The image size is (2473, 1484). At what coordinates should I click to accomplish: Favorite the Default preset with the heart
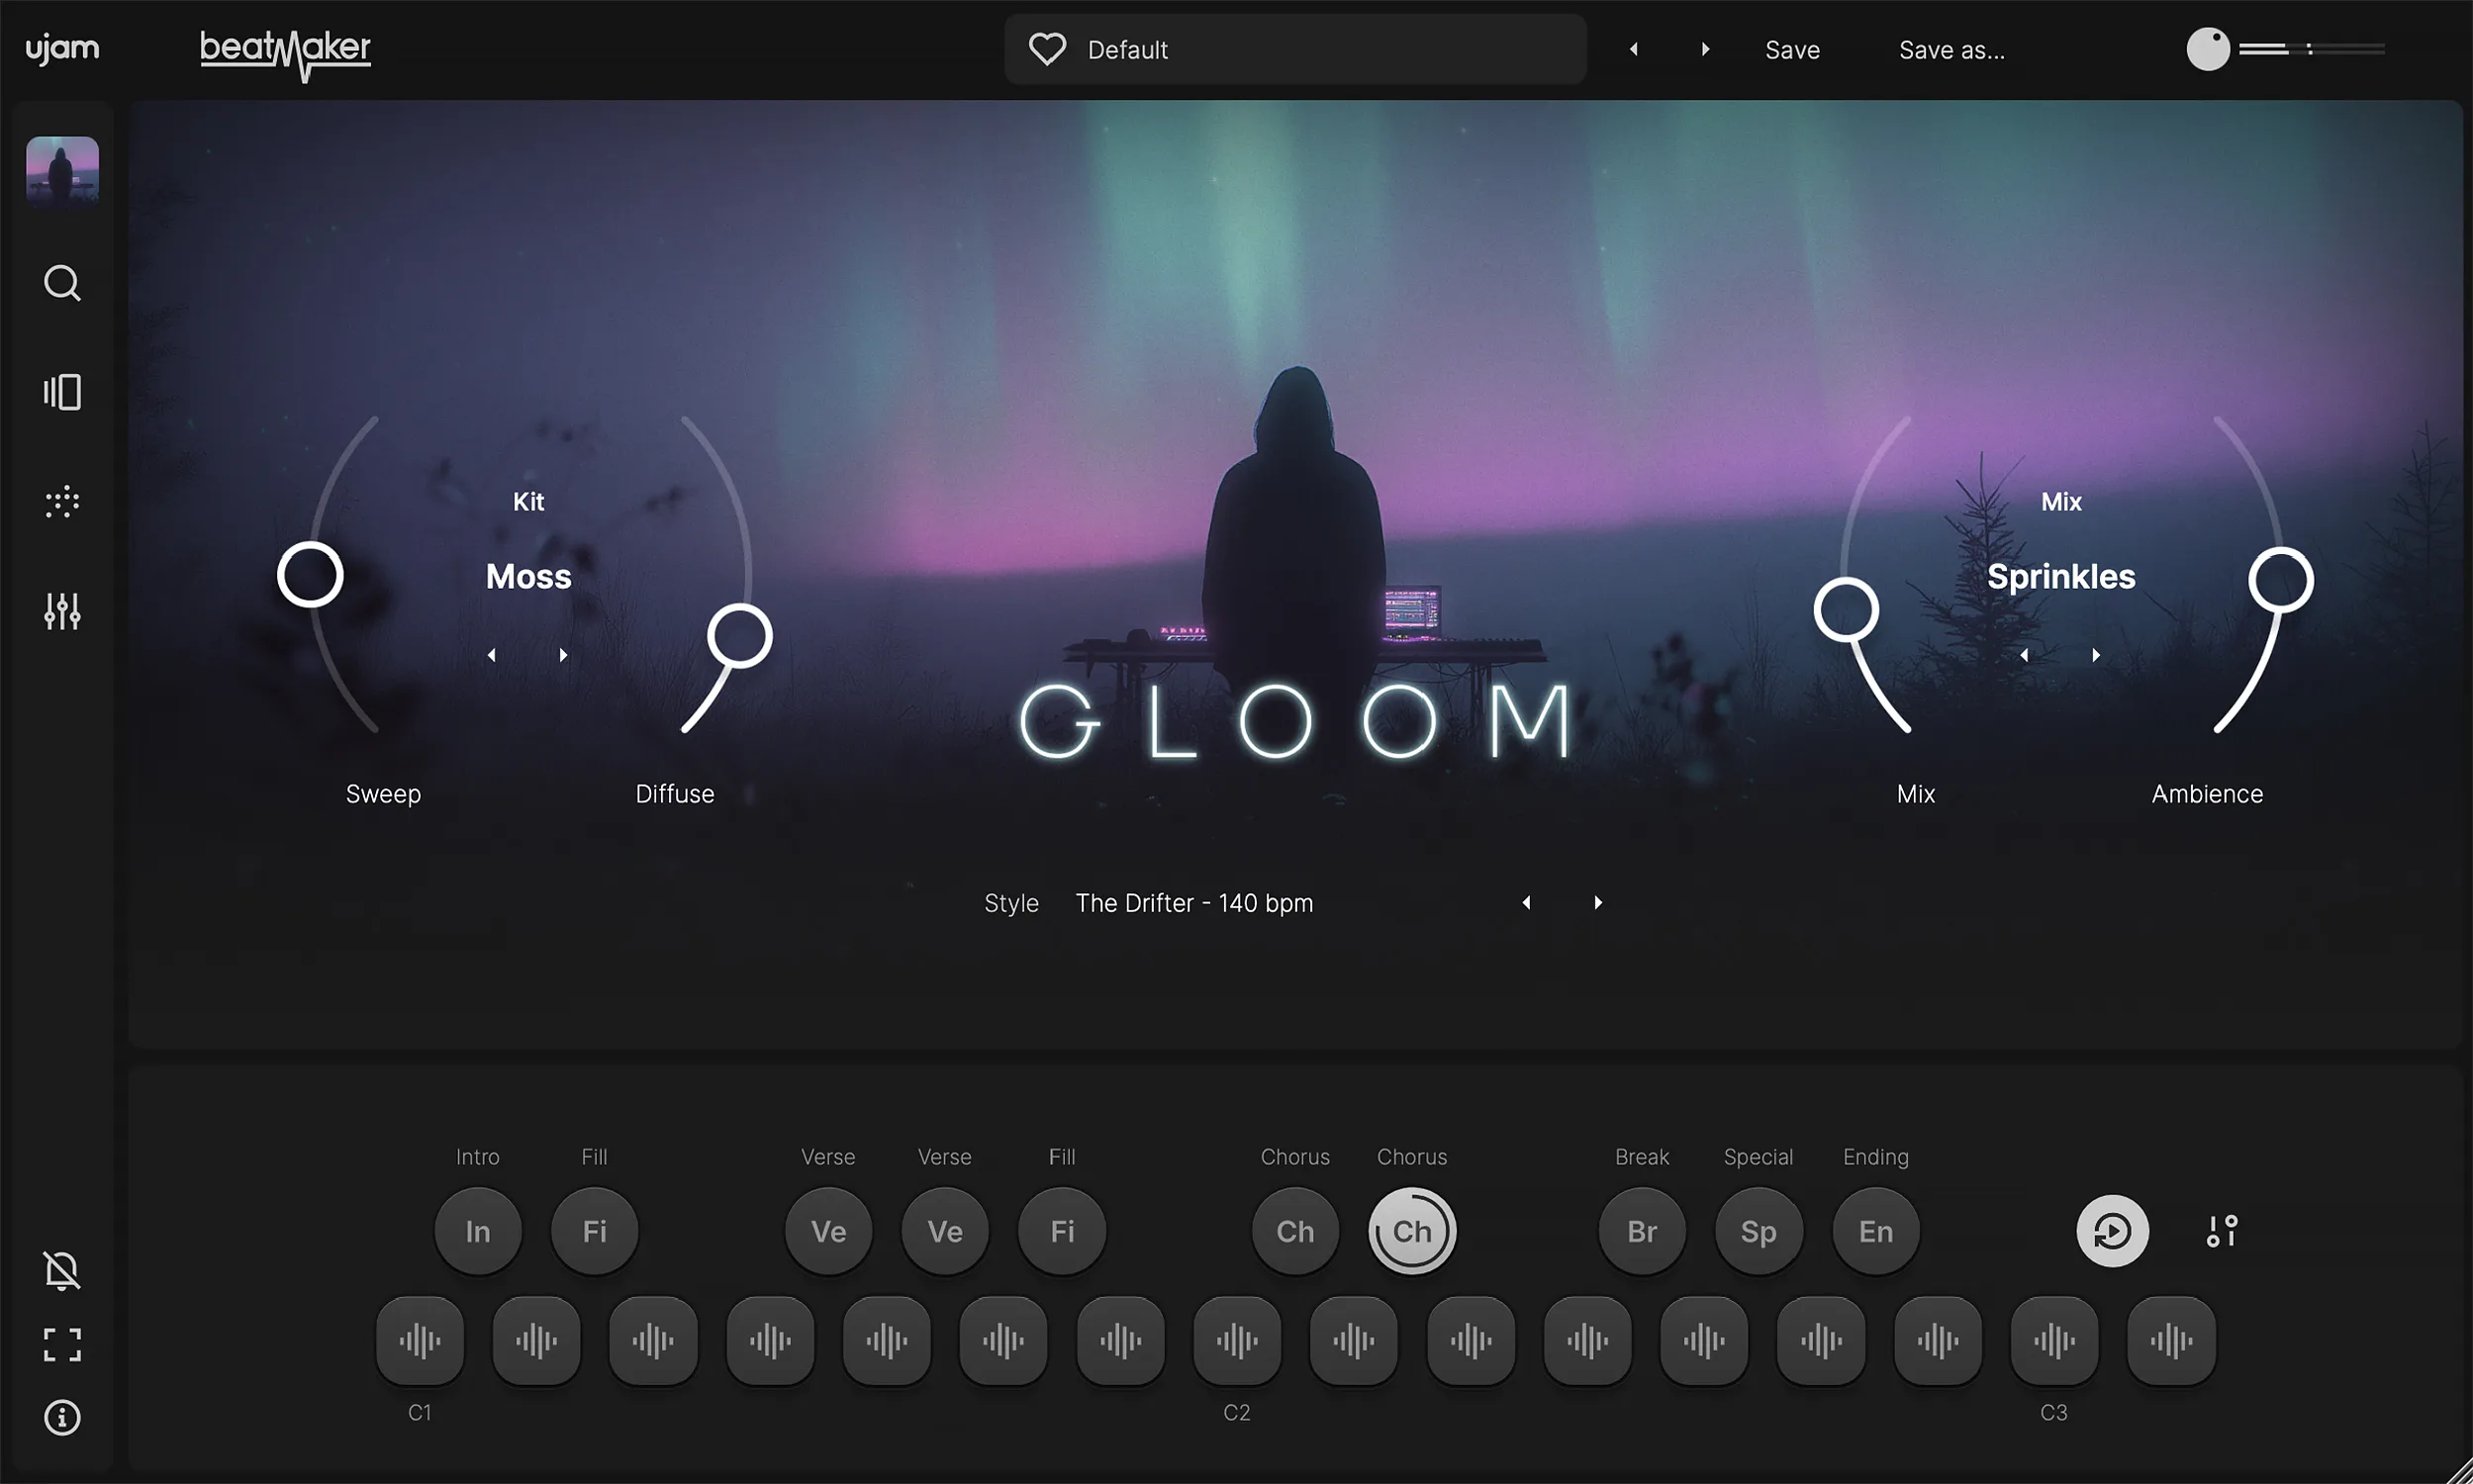coord(1046,48)
